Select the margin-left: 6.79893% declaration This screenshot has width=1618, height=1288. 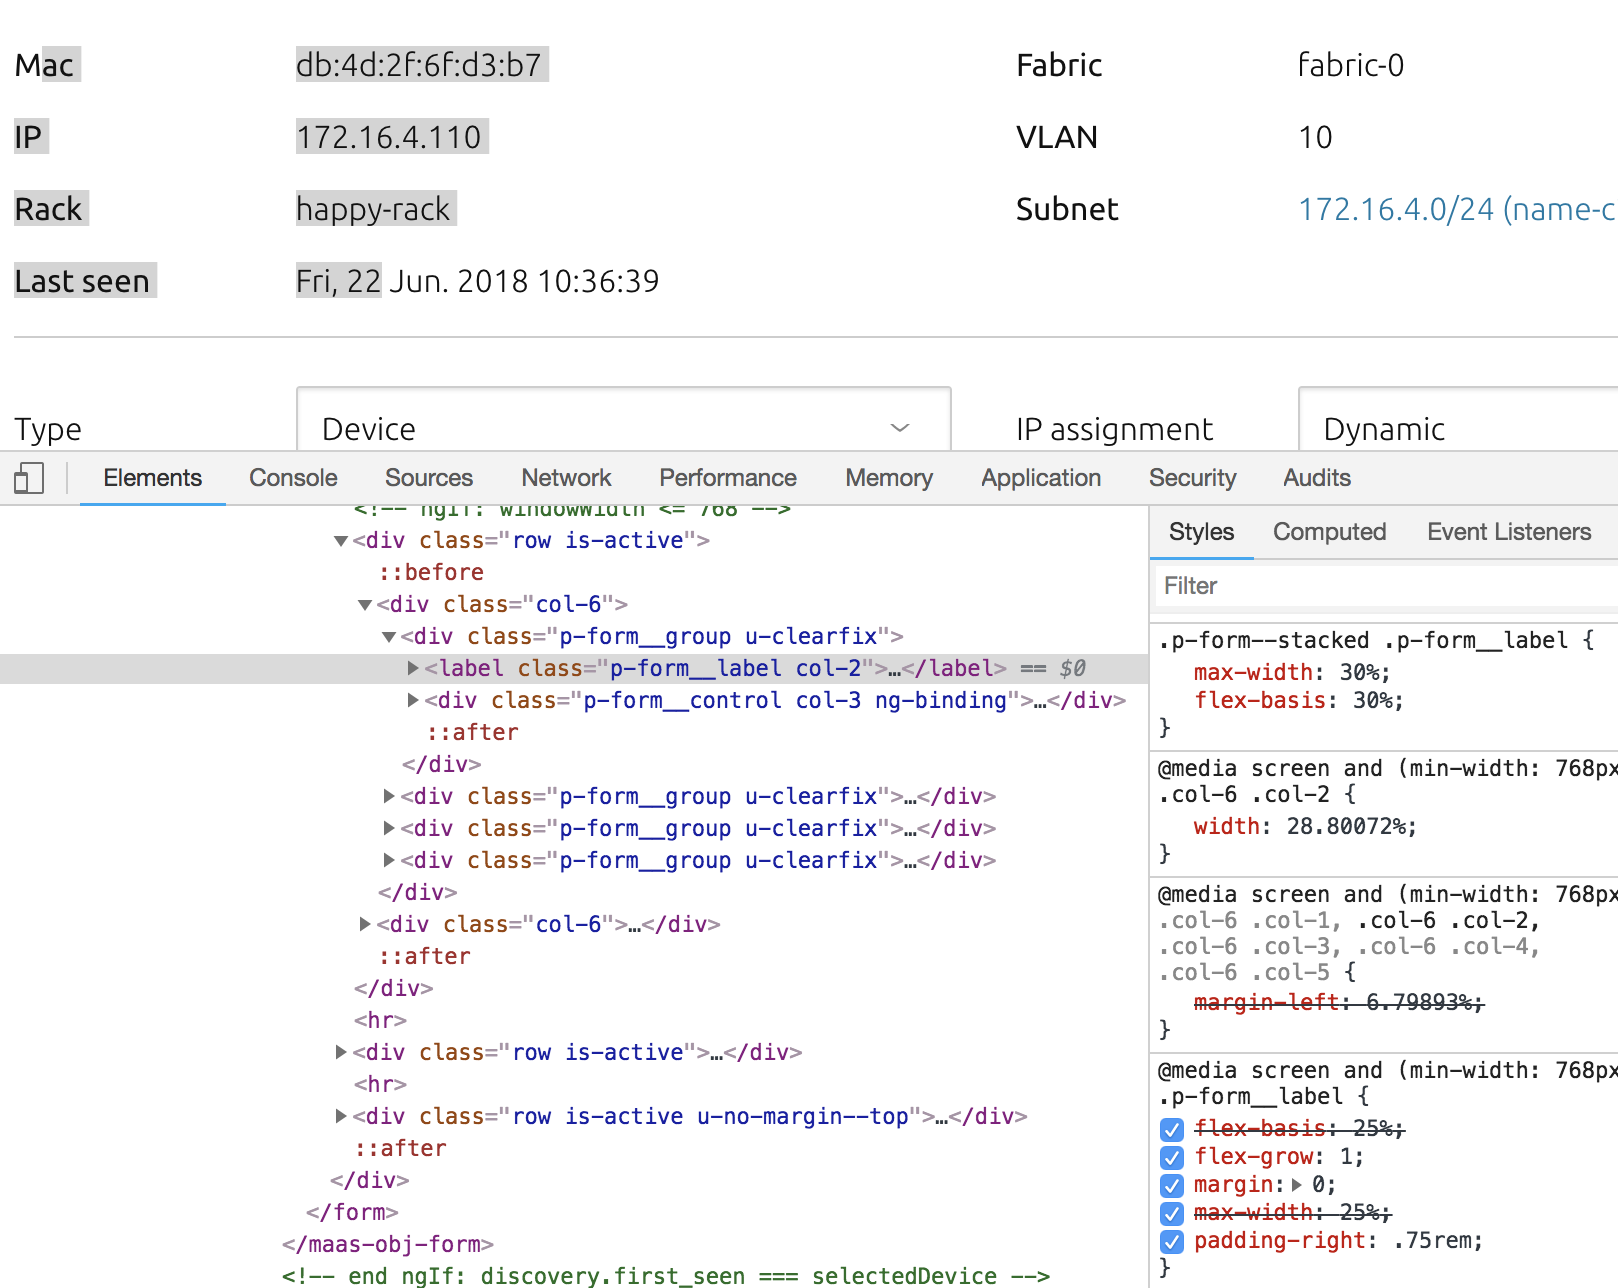tap(1339, 1003)
